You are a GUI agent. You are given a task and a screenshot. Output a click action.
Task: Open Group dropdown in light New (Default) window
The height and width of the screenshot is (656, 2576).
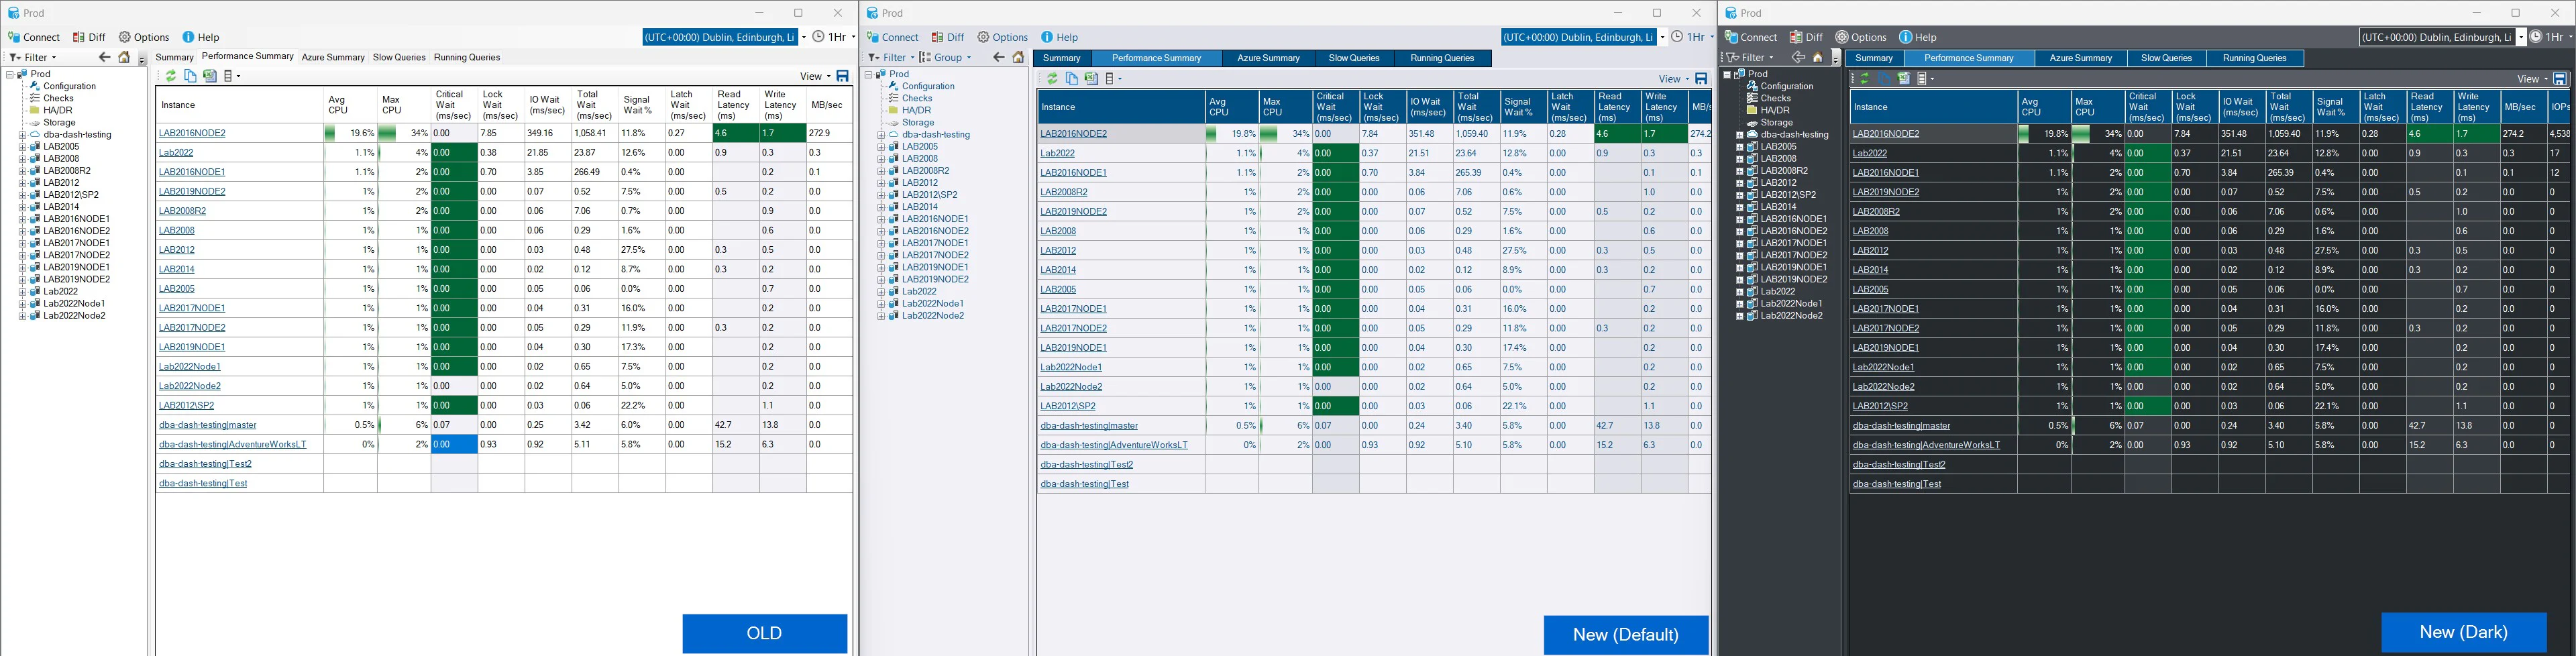pyautogui.click(x=946, y=57)
